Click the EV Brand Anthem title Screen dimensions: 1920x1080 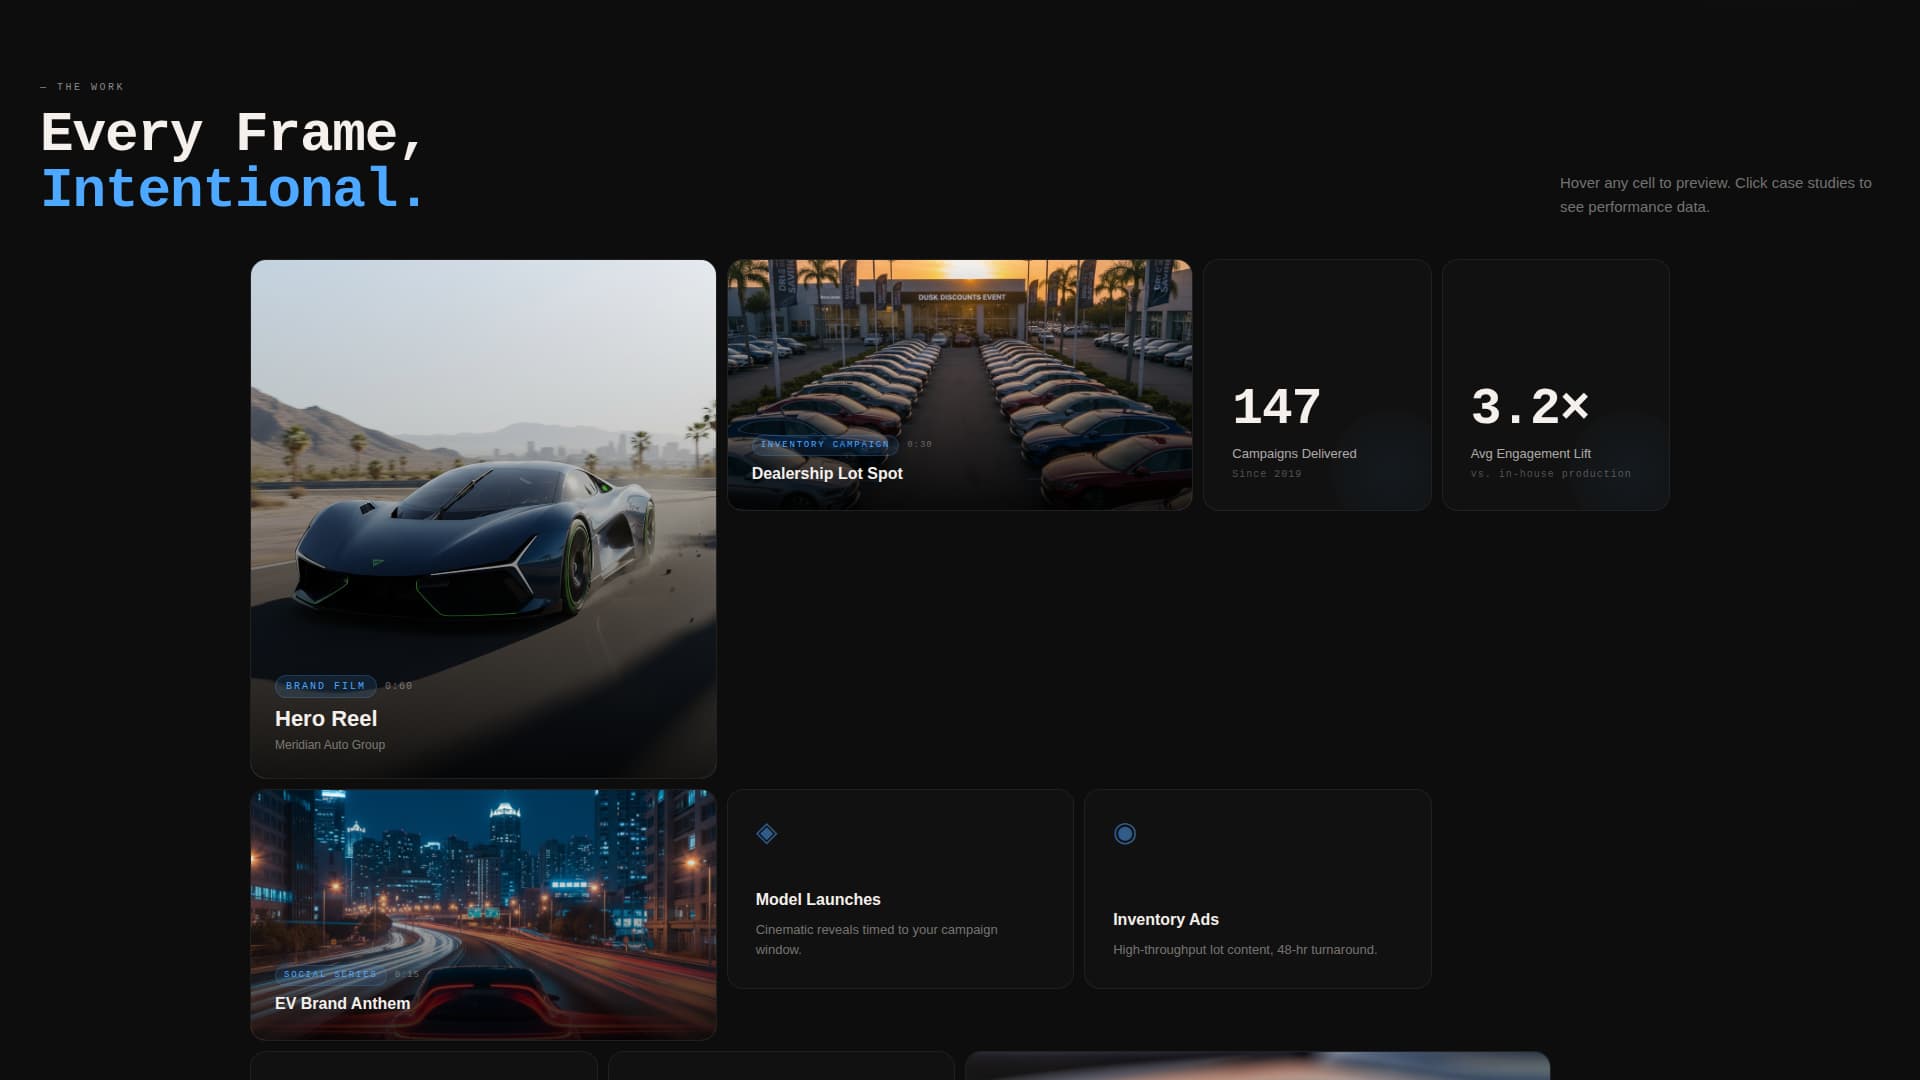[342, 1003]
